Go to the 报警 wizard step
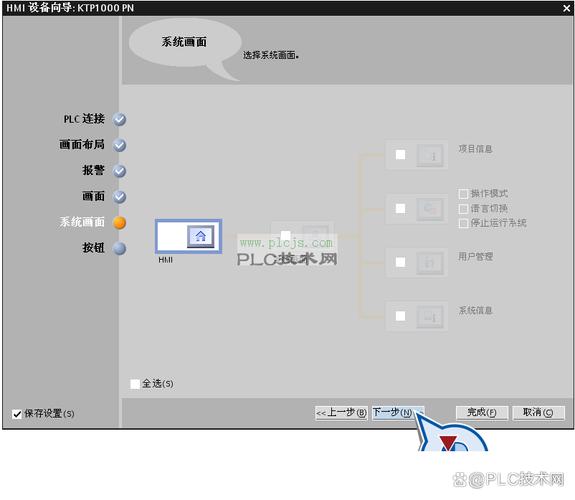 [94, 170]
